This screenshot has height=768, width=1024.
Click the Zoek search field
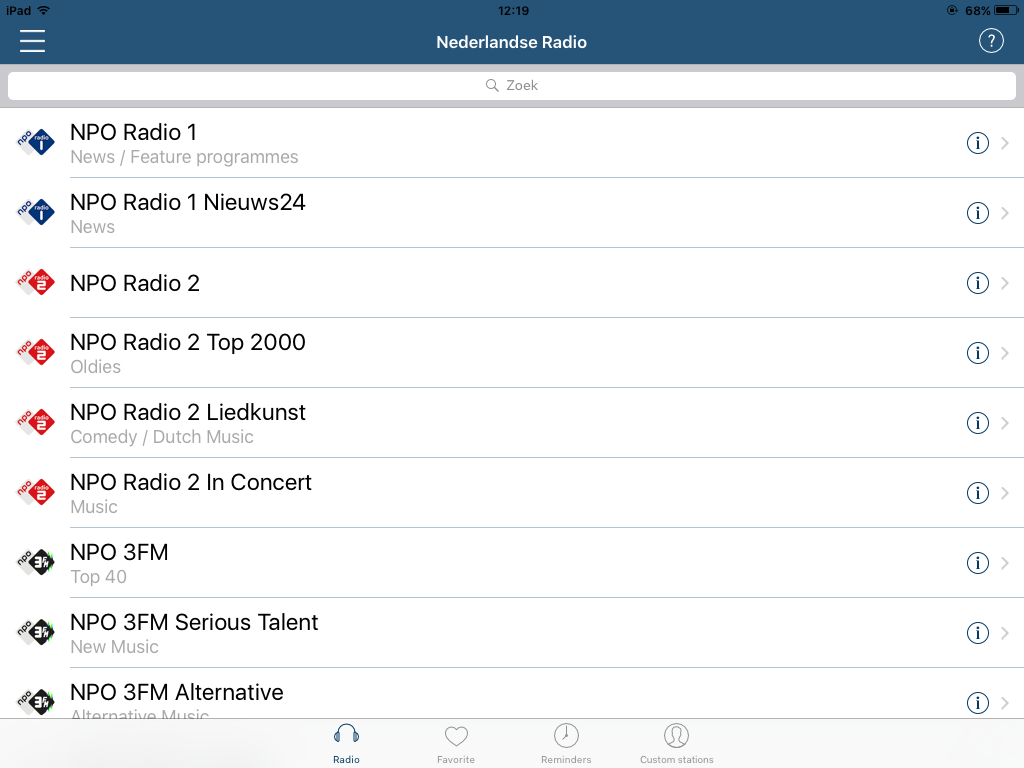tap(512, 86)
